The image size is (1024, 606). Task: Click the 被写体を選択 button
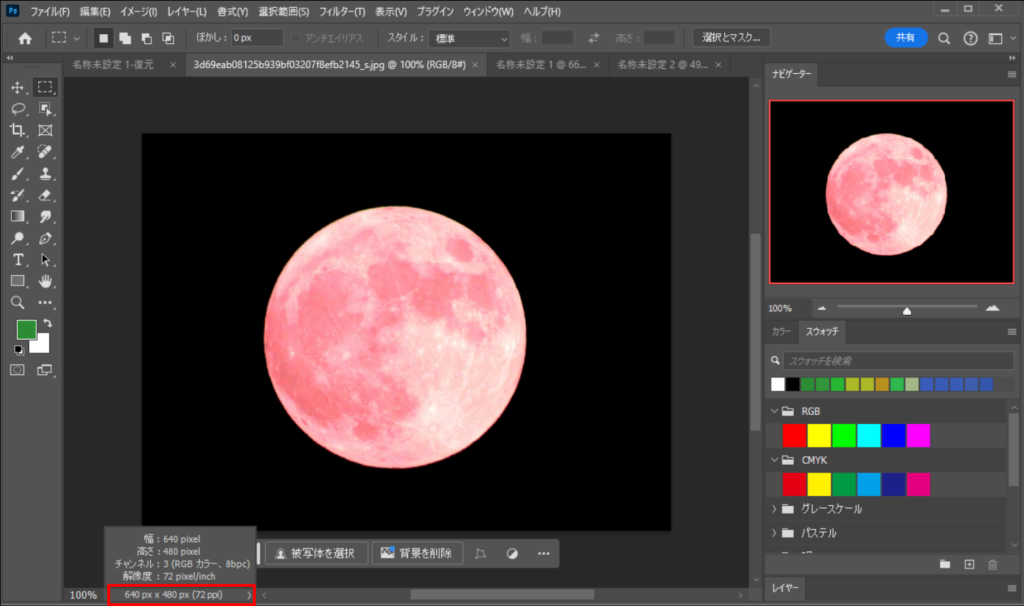316,553
